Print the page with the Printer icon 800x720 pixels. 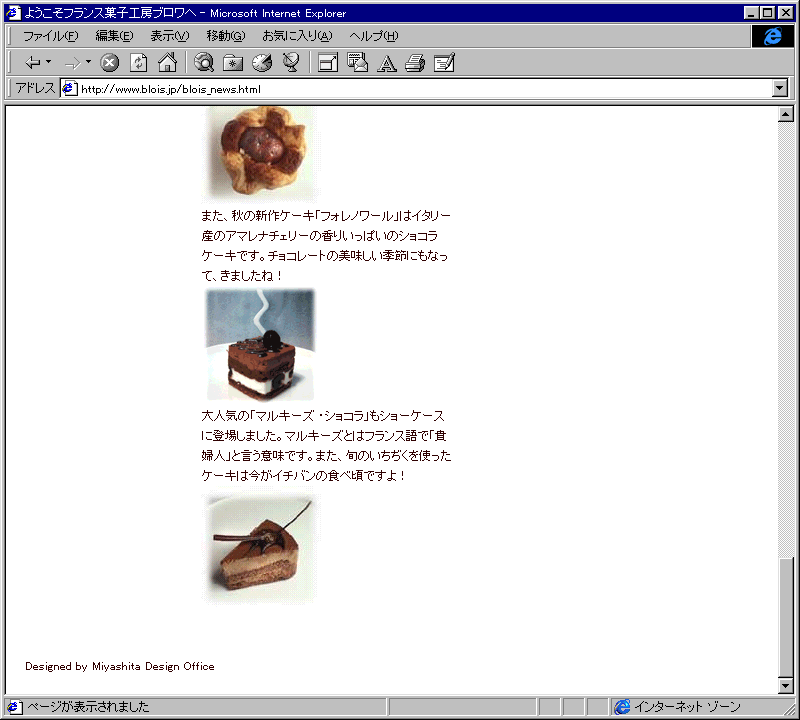click(415, 63)
